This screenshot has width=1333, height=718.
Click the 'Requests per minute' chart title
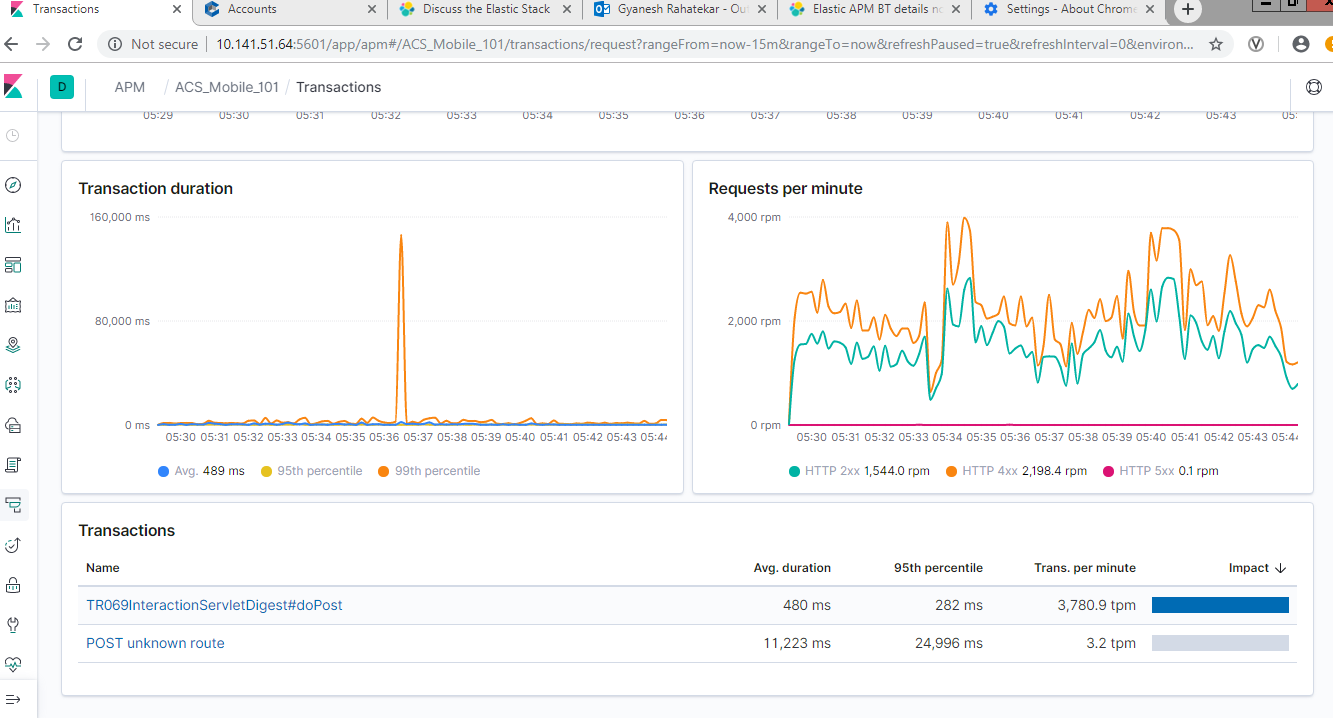coord(785,188)
